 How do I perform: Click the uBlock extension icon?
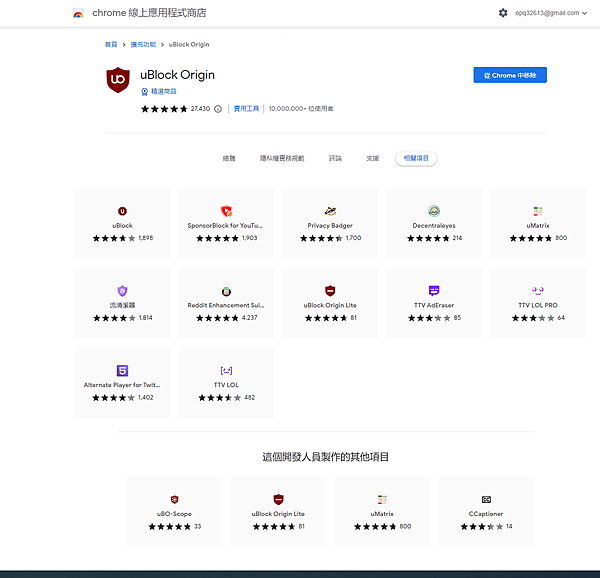(x=122, y=211)
